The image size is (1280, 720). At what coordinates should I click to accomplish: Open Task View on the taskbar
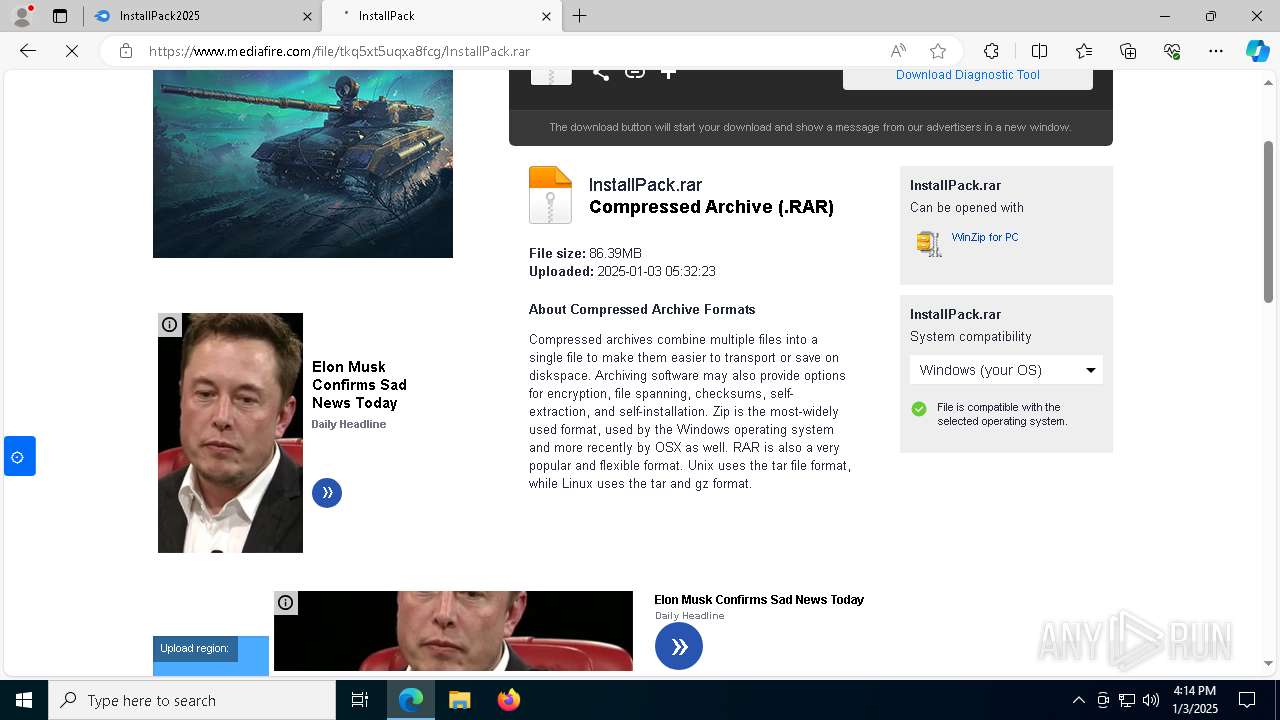coord(360,700)
